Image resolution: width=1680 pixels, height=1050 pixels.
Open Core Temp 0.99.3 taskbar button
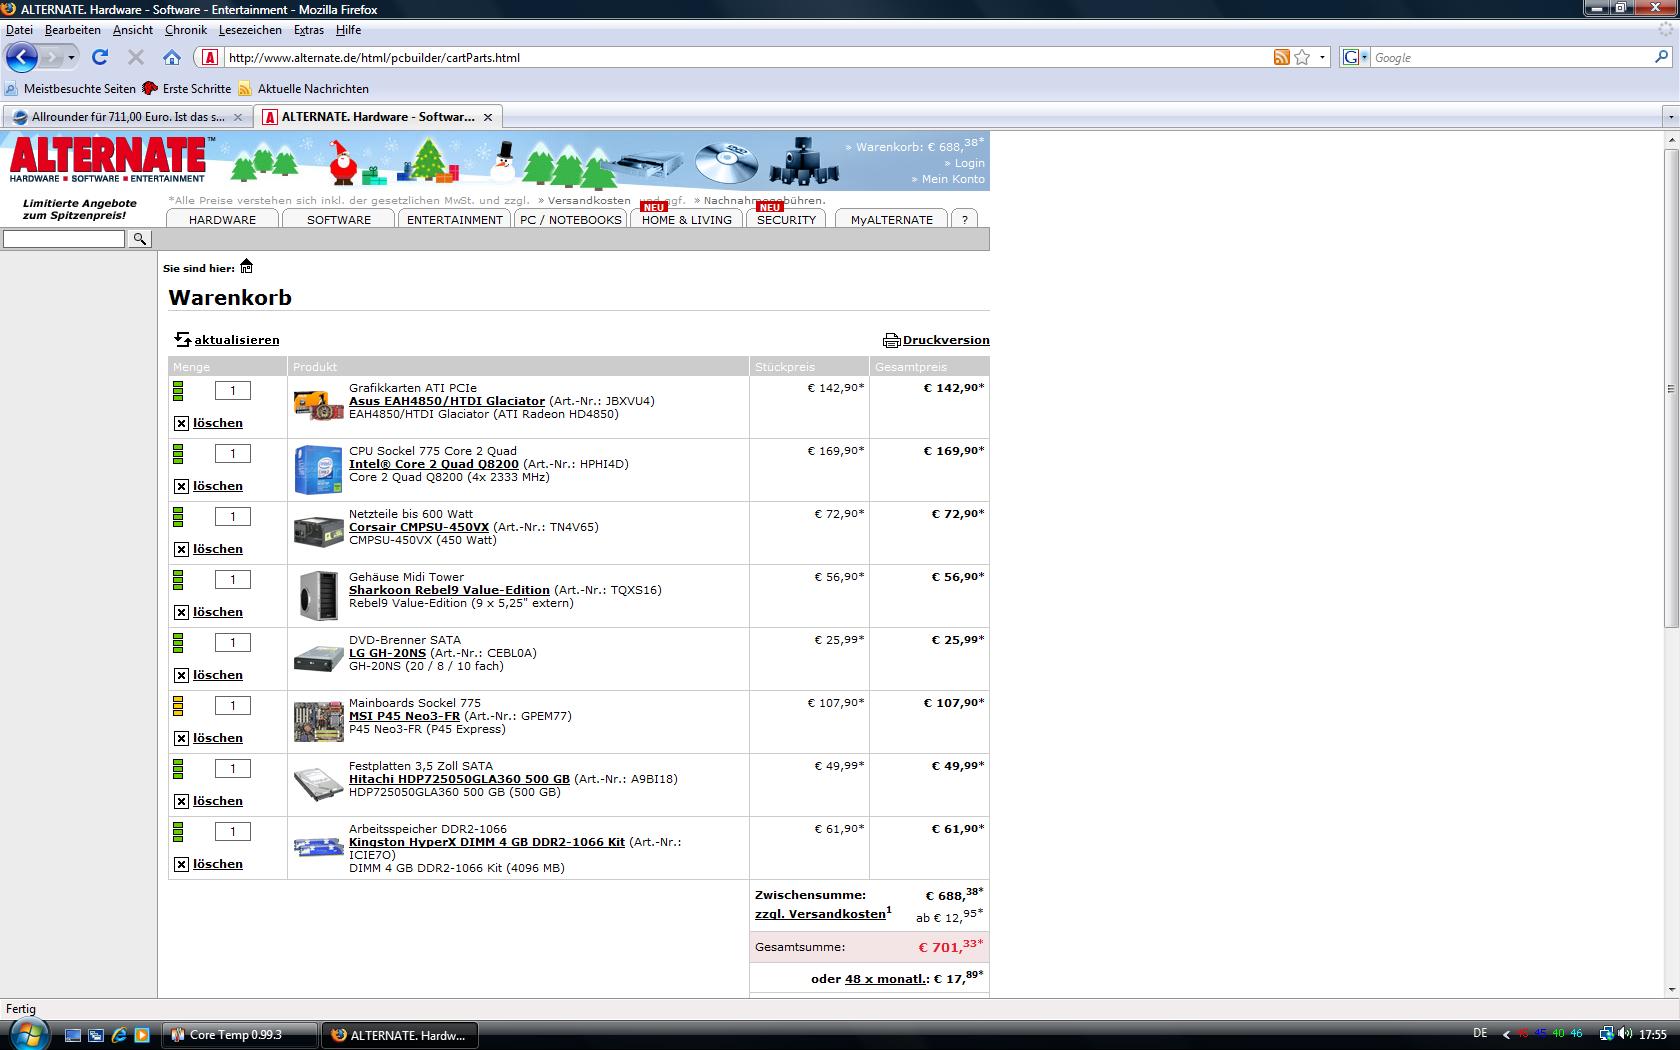pos(239,1035)
